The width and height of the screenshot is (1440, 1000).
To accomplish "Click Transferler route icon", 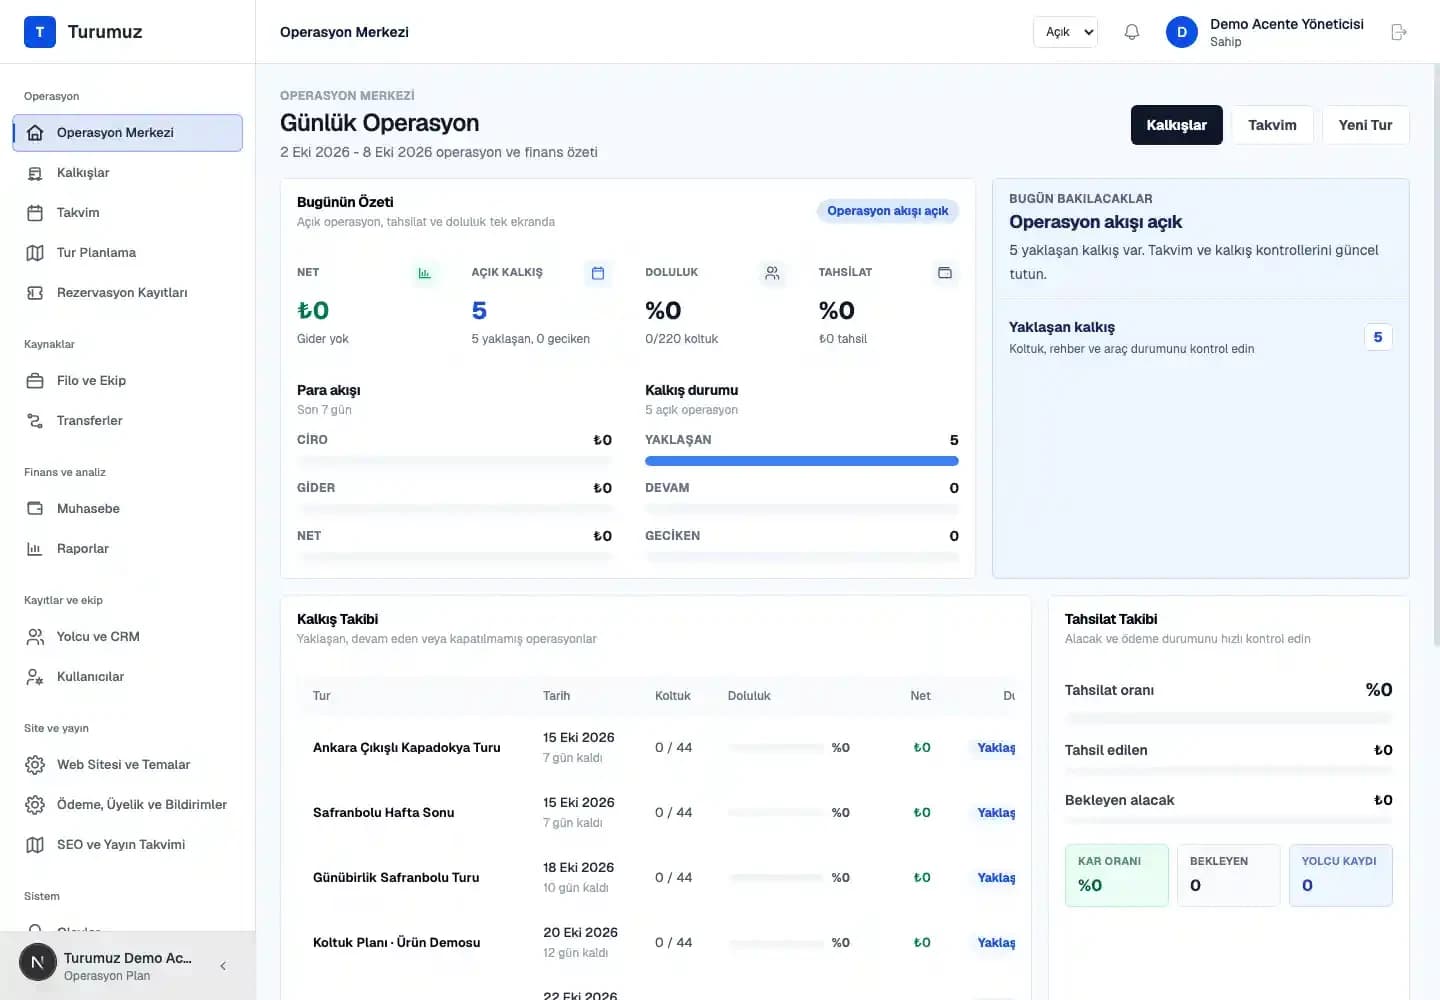I will 35,421.
